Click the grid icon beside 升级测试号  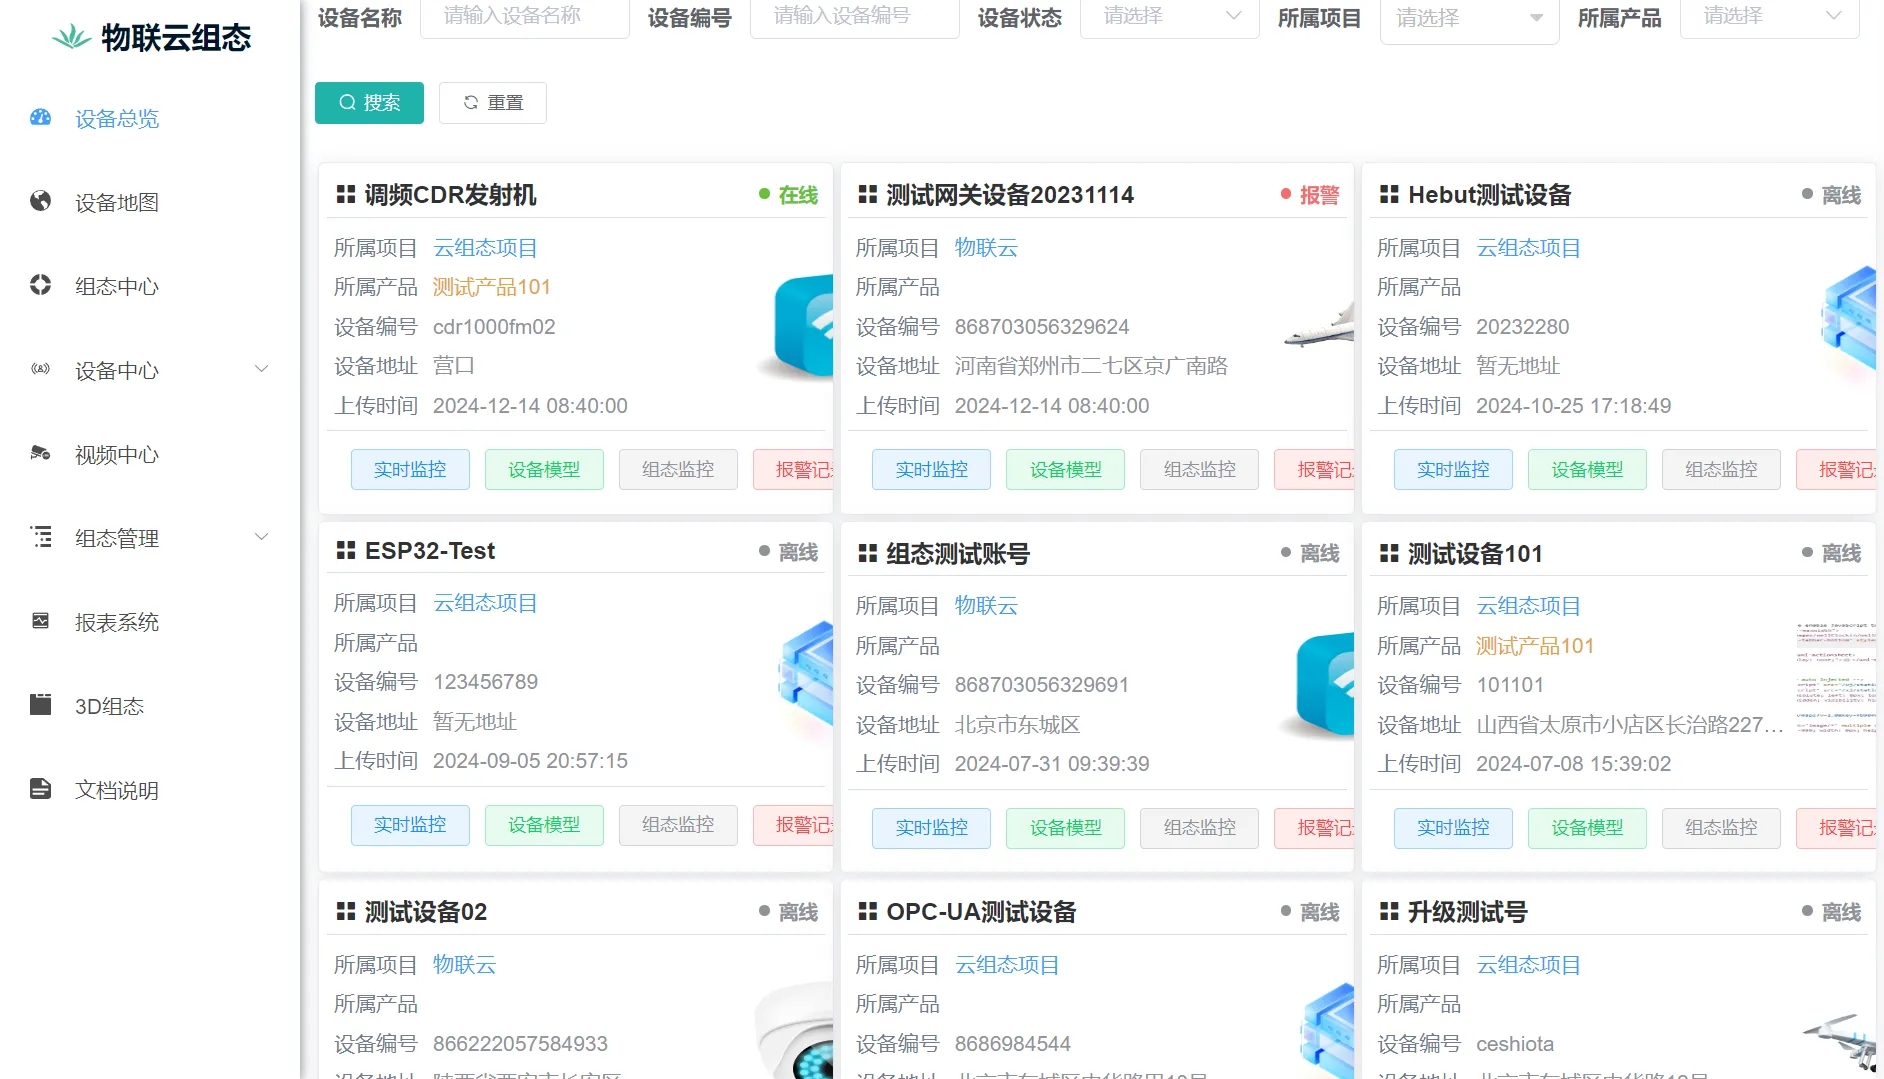pos(1389,911)
